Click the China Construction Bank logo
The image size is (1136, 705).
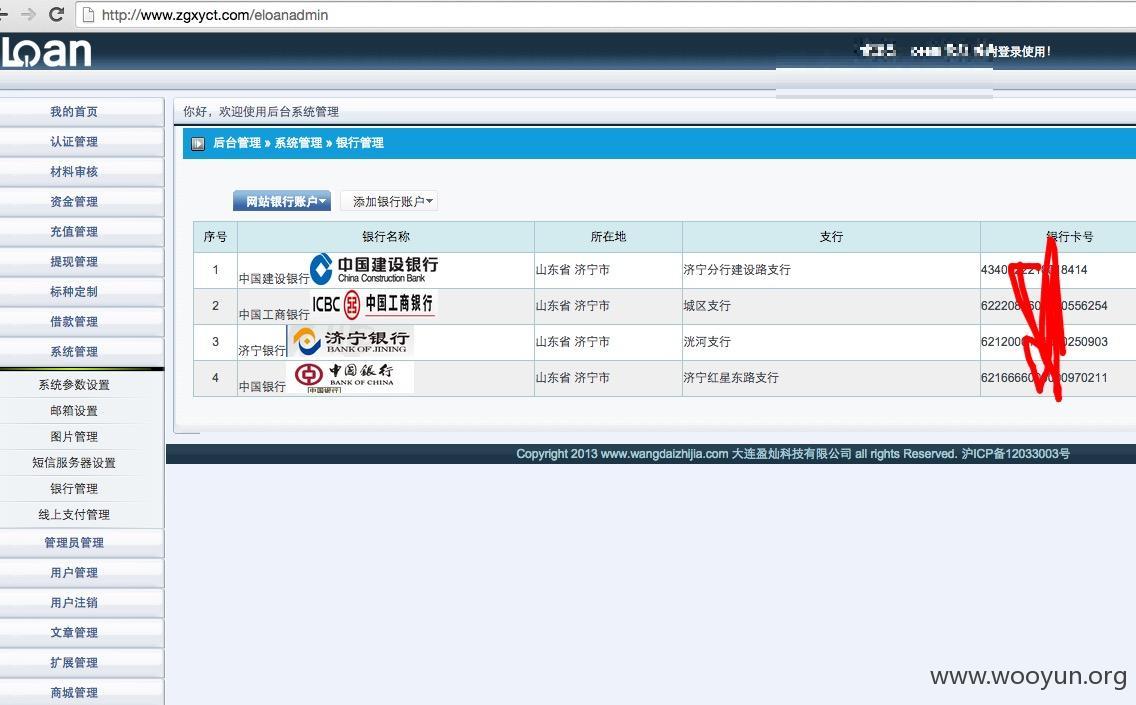(374, 269)
